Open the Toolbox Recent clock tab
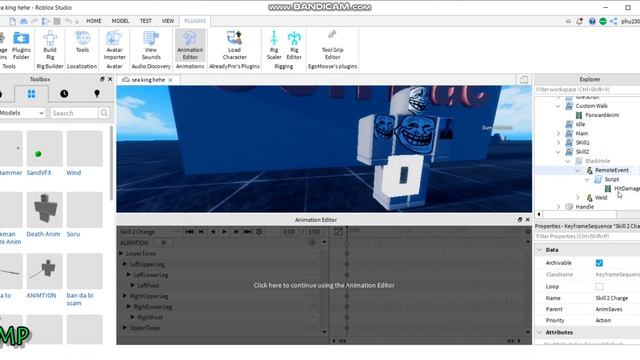 [x=64, y=94]
